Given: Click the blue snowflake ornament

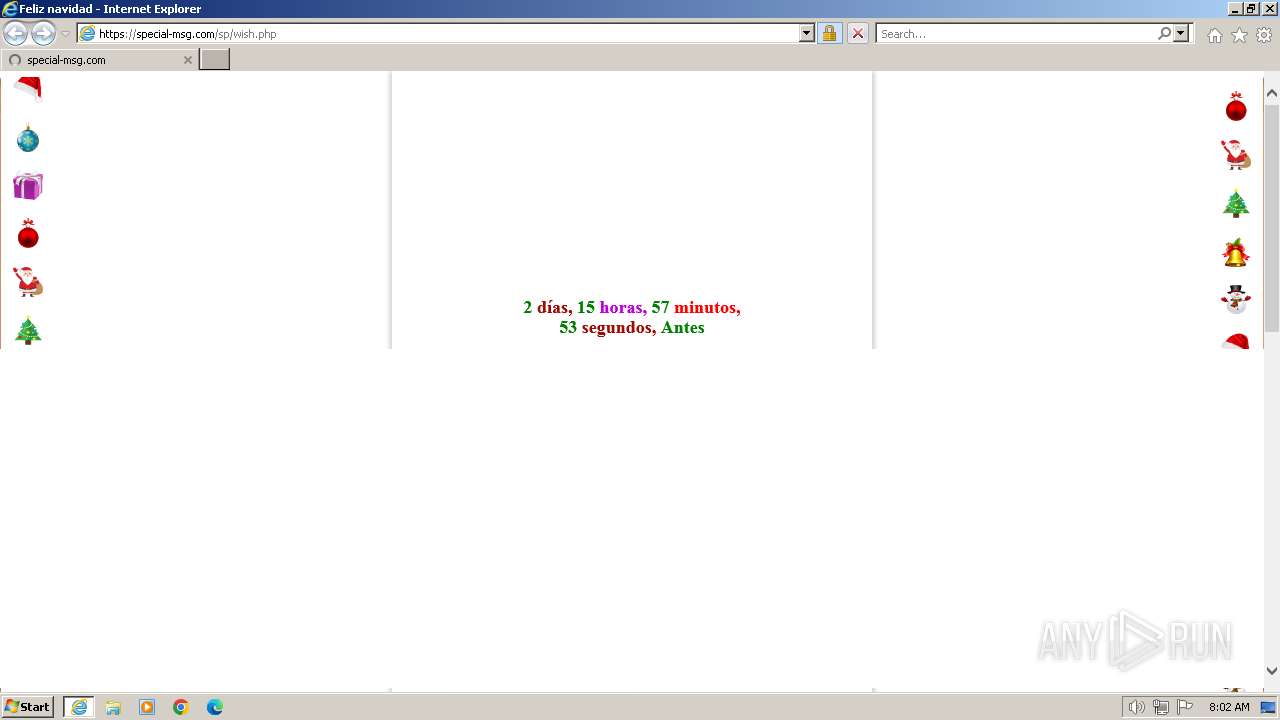Looking at the screenshot, I should (x=28, y=138).
